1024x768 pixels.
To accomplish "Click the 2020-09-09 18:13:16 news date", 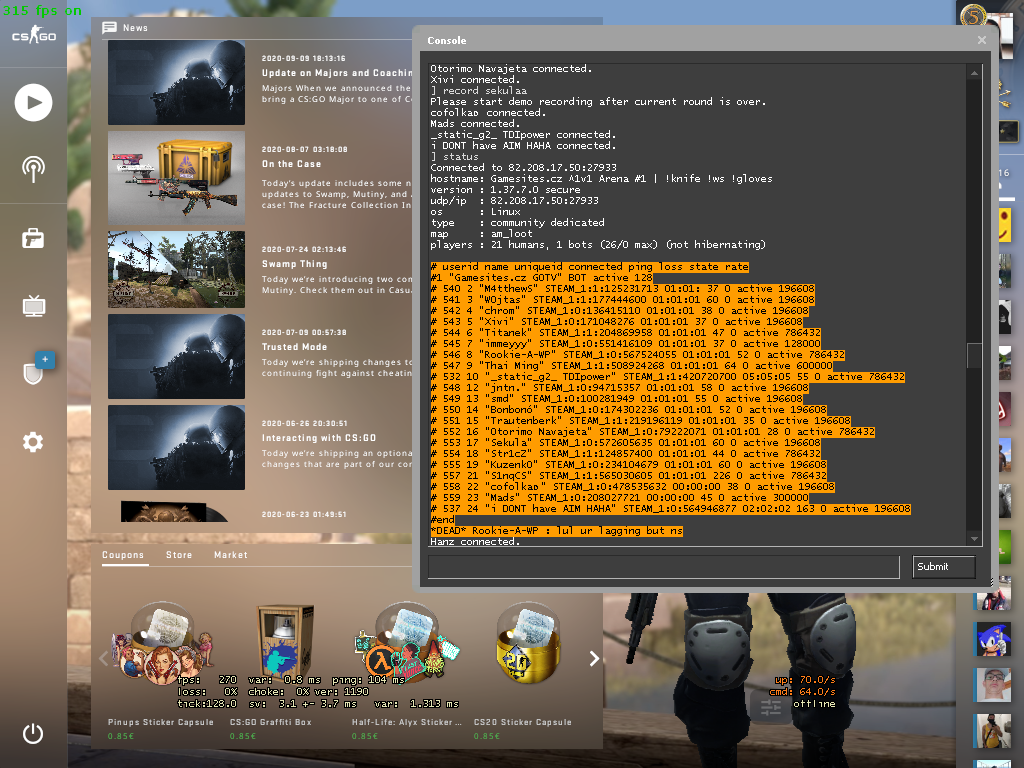I will (x=304, y=58).
